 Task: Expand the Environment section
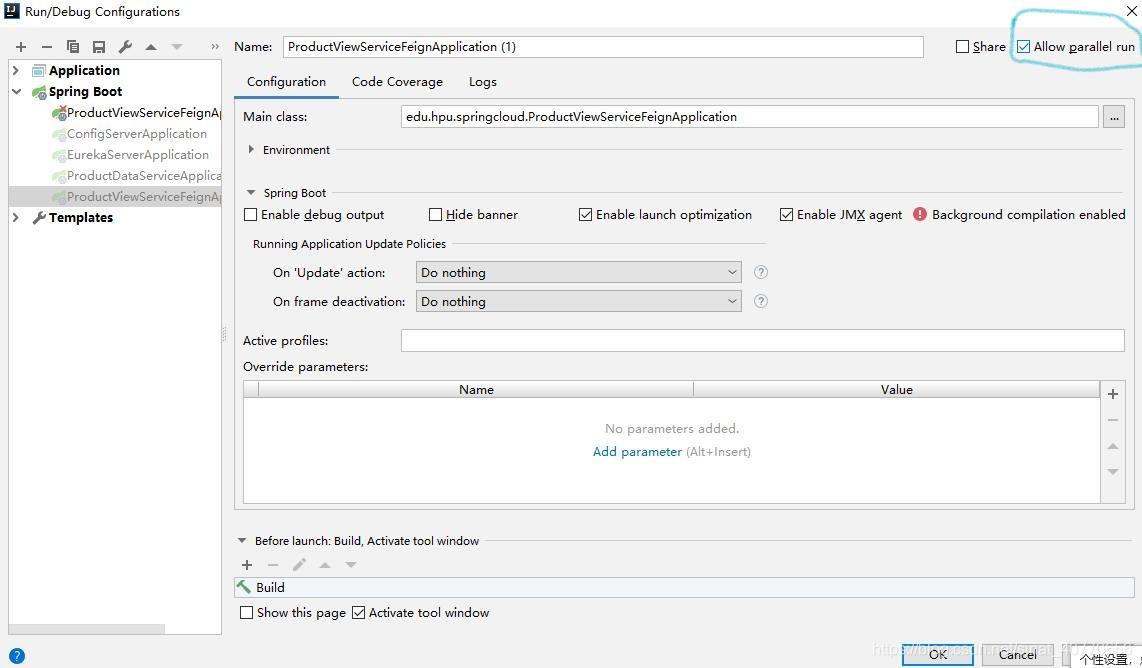tap(251, 149)
